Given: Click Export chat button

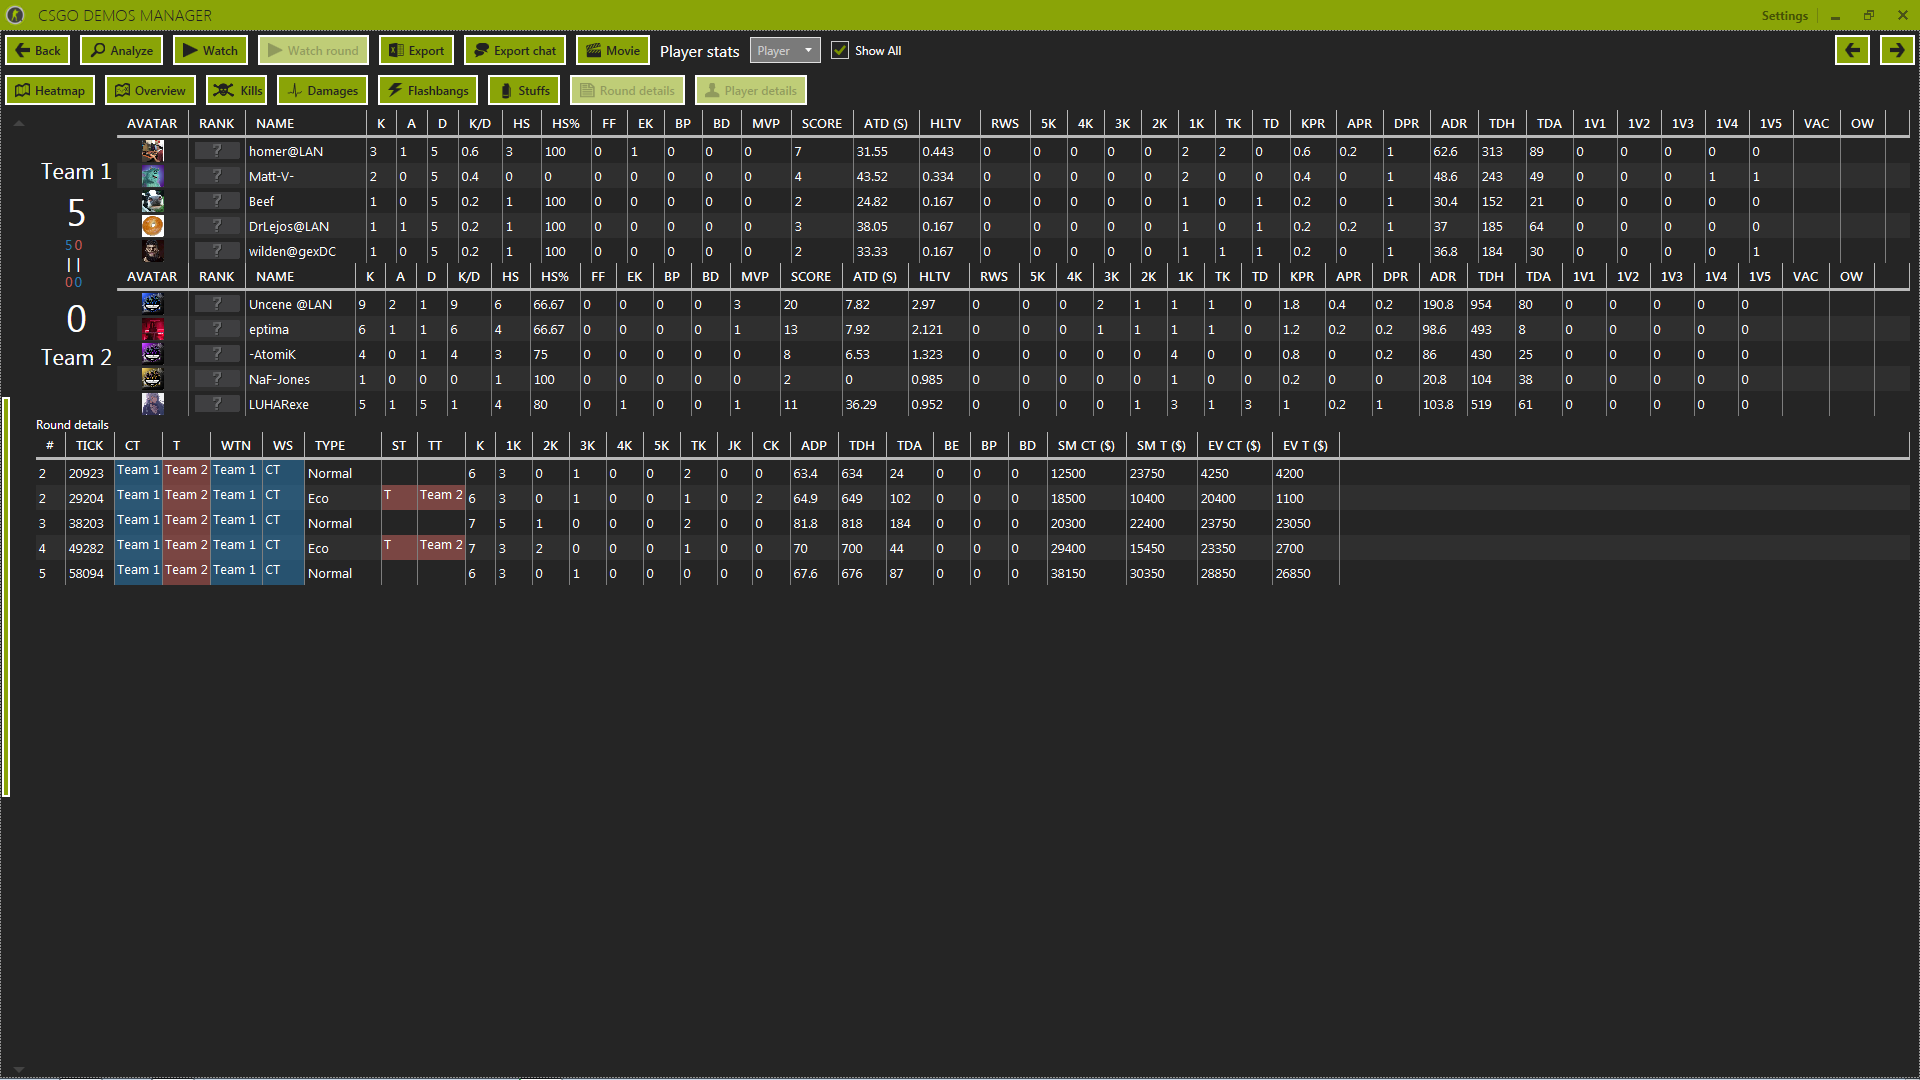Looking at the screenshot, I should (x=515, y=50).
